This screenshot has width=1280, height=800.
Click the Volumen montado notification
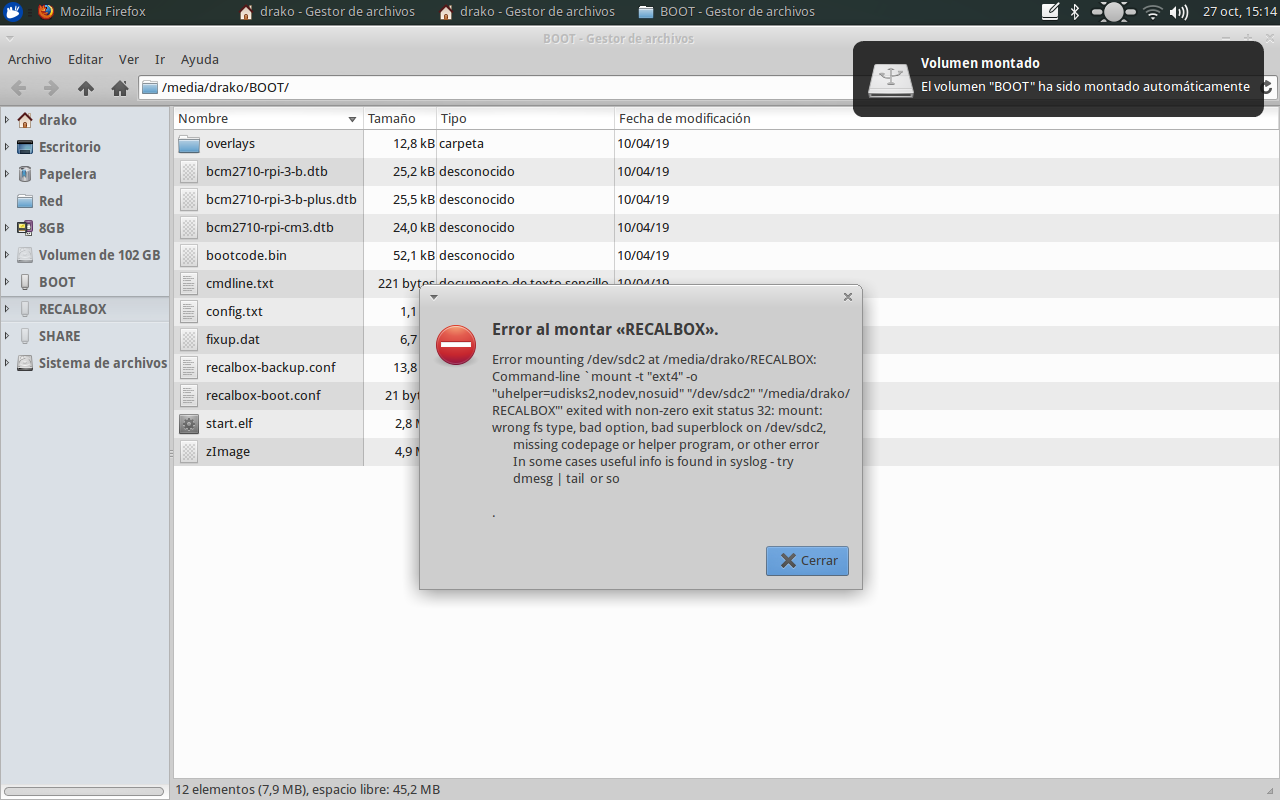point(1058,78)
